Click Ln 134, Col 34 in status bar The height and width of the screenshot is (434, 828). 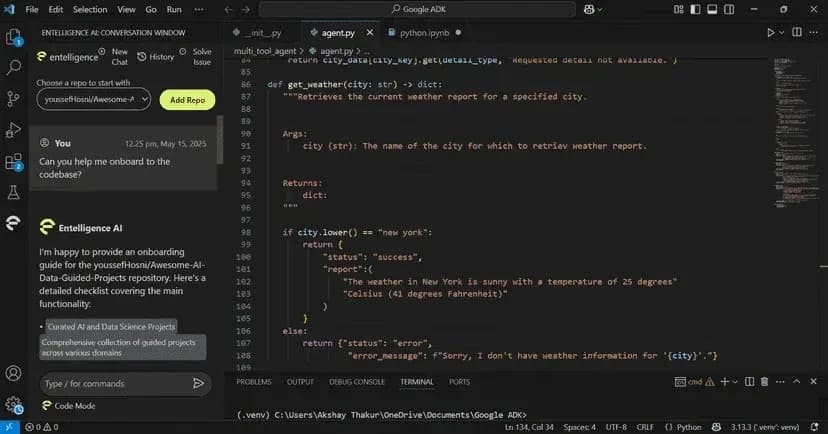coord(529,427)
